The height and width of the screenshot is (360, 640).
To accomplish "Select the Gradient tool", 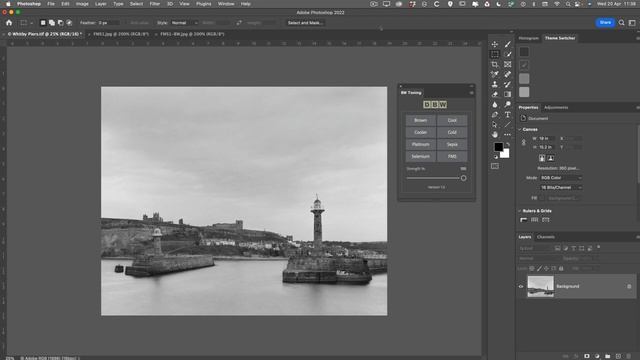I will pyautogui.click(x=507, y=94).
